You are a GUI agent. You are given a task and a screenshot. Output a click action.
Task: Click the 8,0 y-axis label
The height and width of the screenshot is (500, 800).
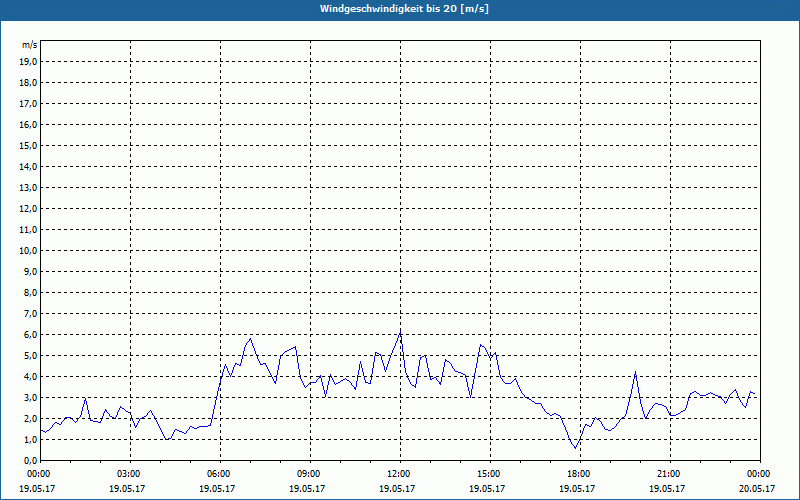[30, 293]
